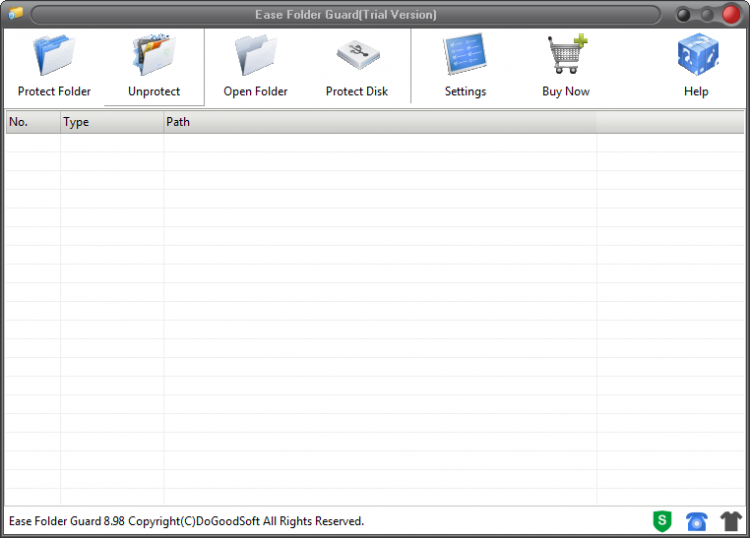Sort list by the Path column header
Viewport: 750px width, 538px height.
coord(380,122)
